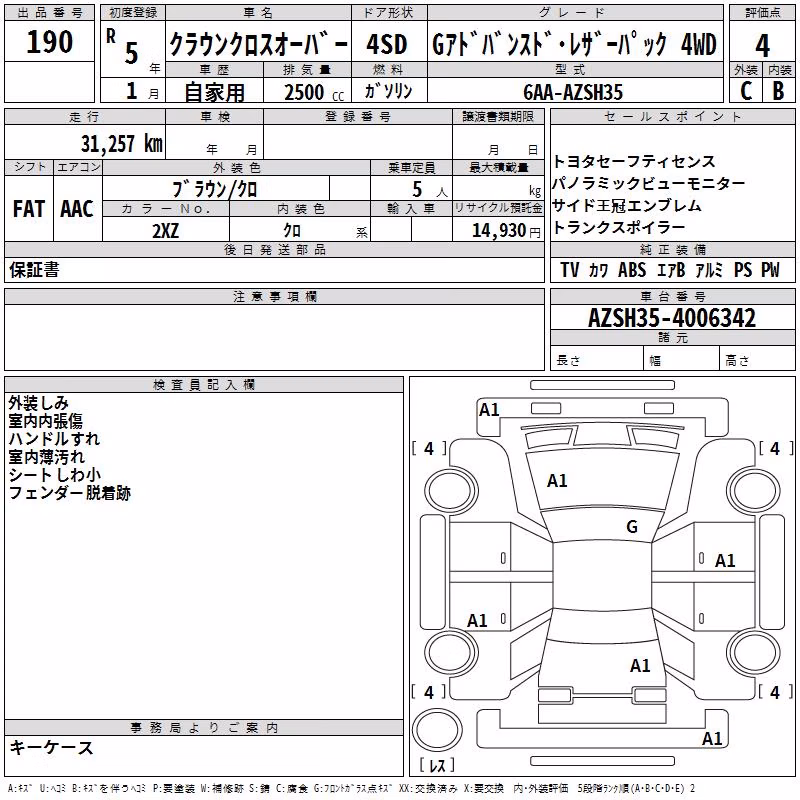
Task: Click the セールスポイント header
Action: (673, 117)
